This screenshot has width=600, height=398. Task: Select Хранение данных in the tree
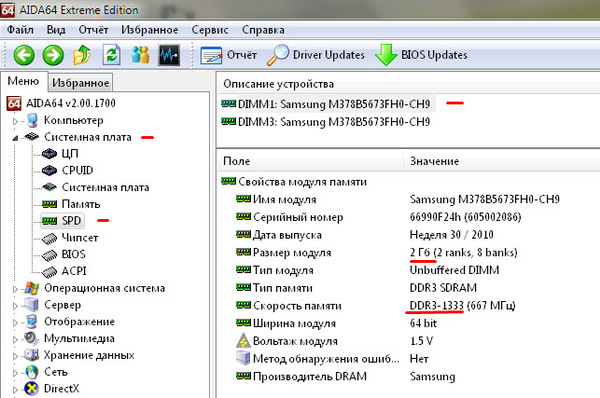[x=80, y=356]
